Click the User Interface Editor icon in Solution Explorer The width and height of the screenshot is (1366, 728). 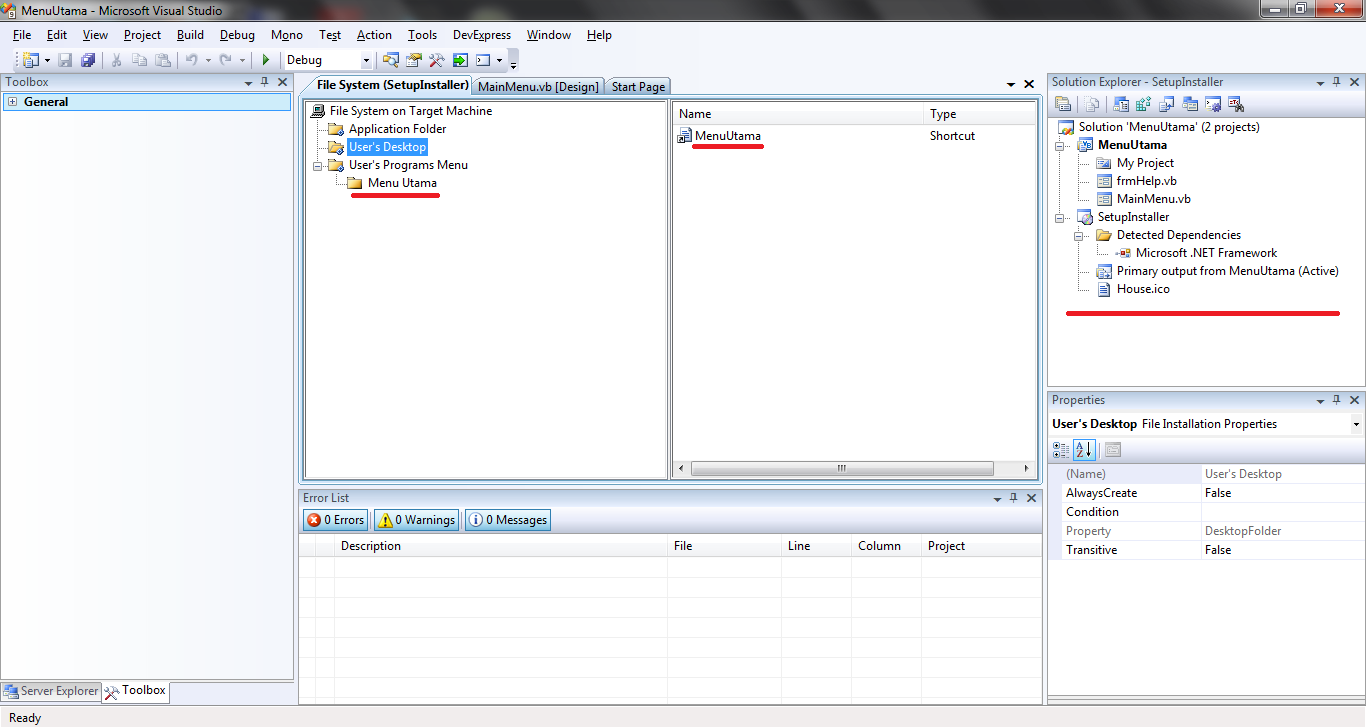pos(1190,103)
